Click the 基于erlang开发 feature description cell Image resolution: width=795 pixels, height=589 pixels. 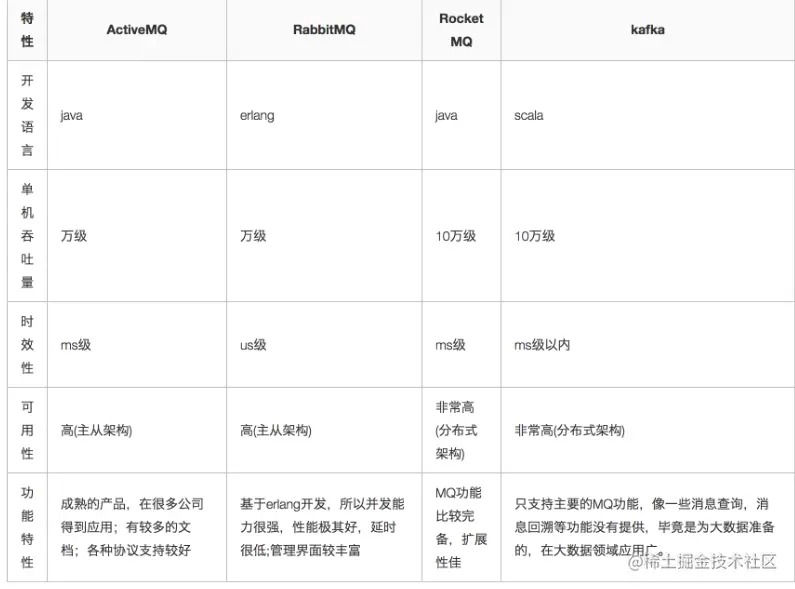324,527
